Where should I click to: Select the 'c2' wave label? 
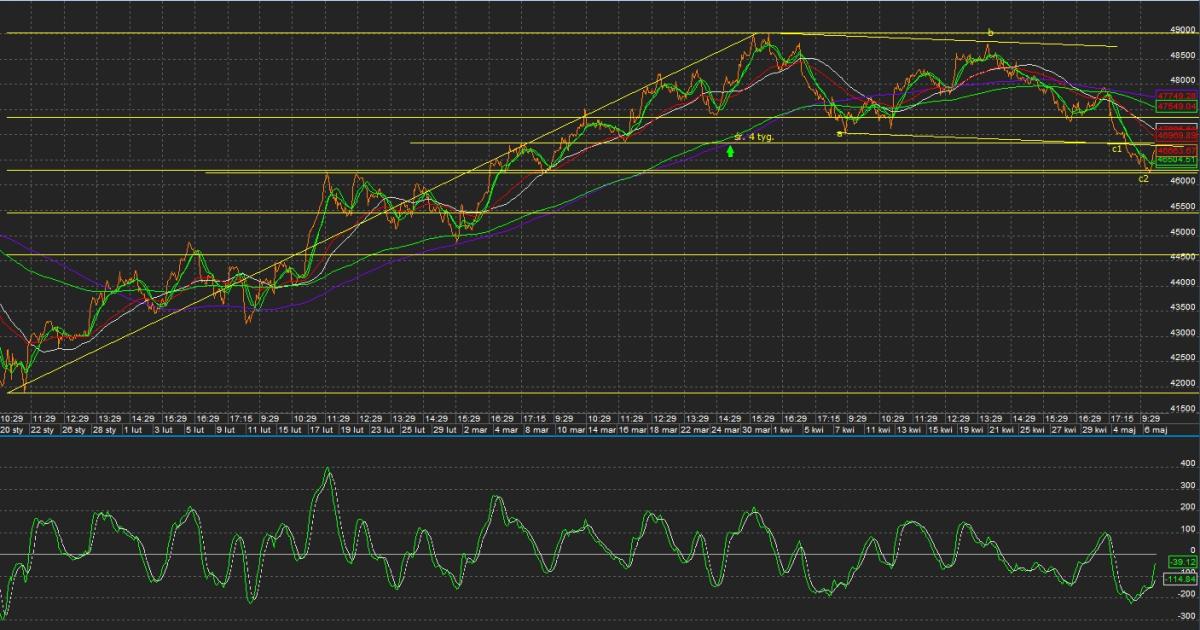pyautogui.click(x=1143, y=178)
